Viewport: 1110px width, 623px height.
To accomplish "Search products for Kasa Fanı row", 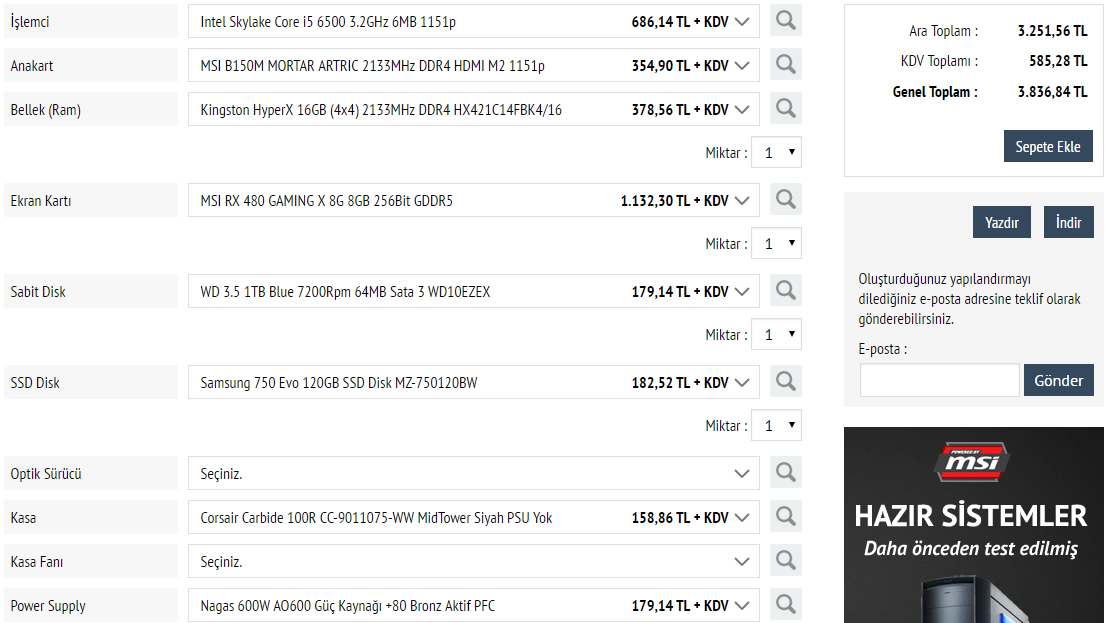I will click(x=785, y=561).
